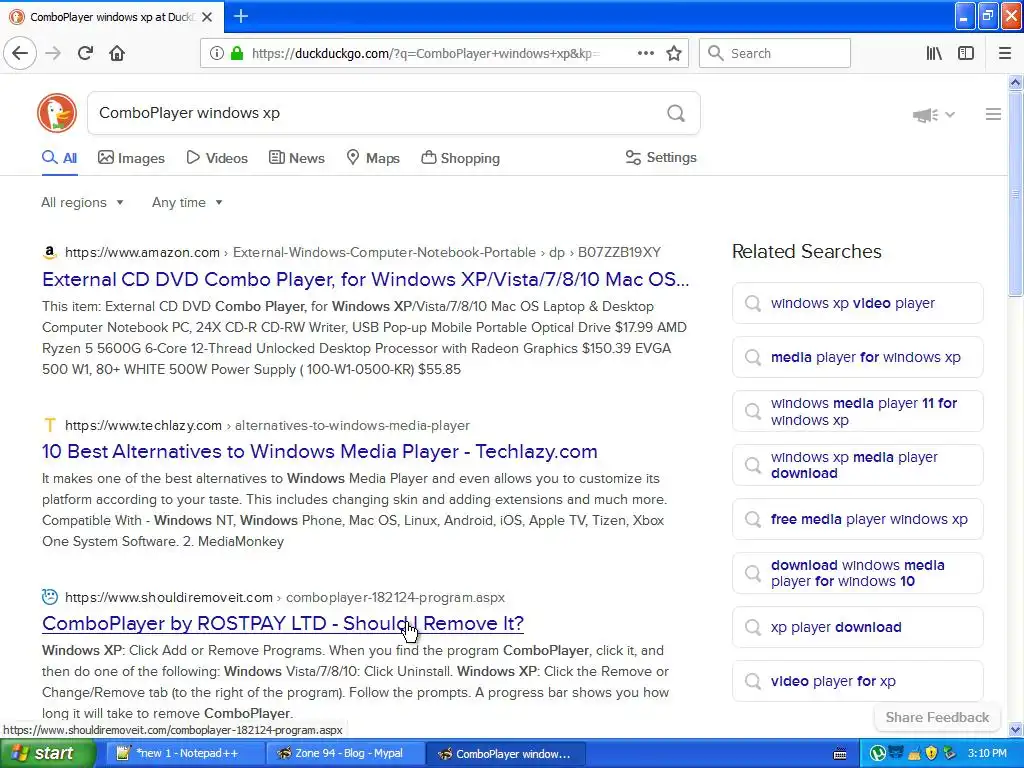Open 10 Best Alternatives to Windows Media Player

click(319, 451)
